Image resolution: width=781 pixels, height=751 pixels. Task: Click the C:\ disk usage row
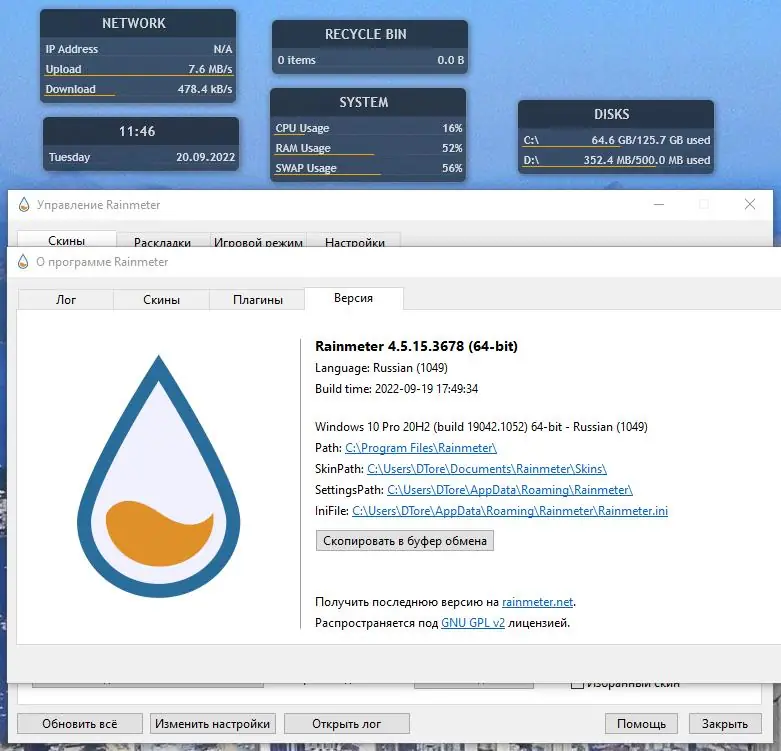click(x=617, y=140)
